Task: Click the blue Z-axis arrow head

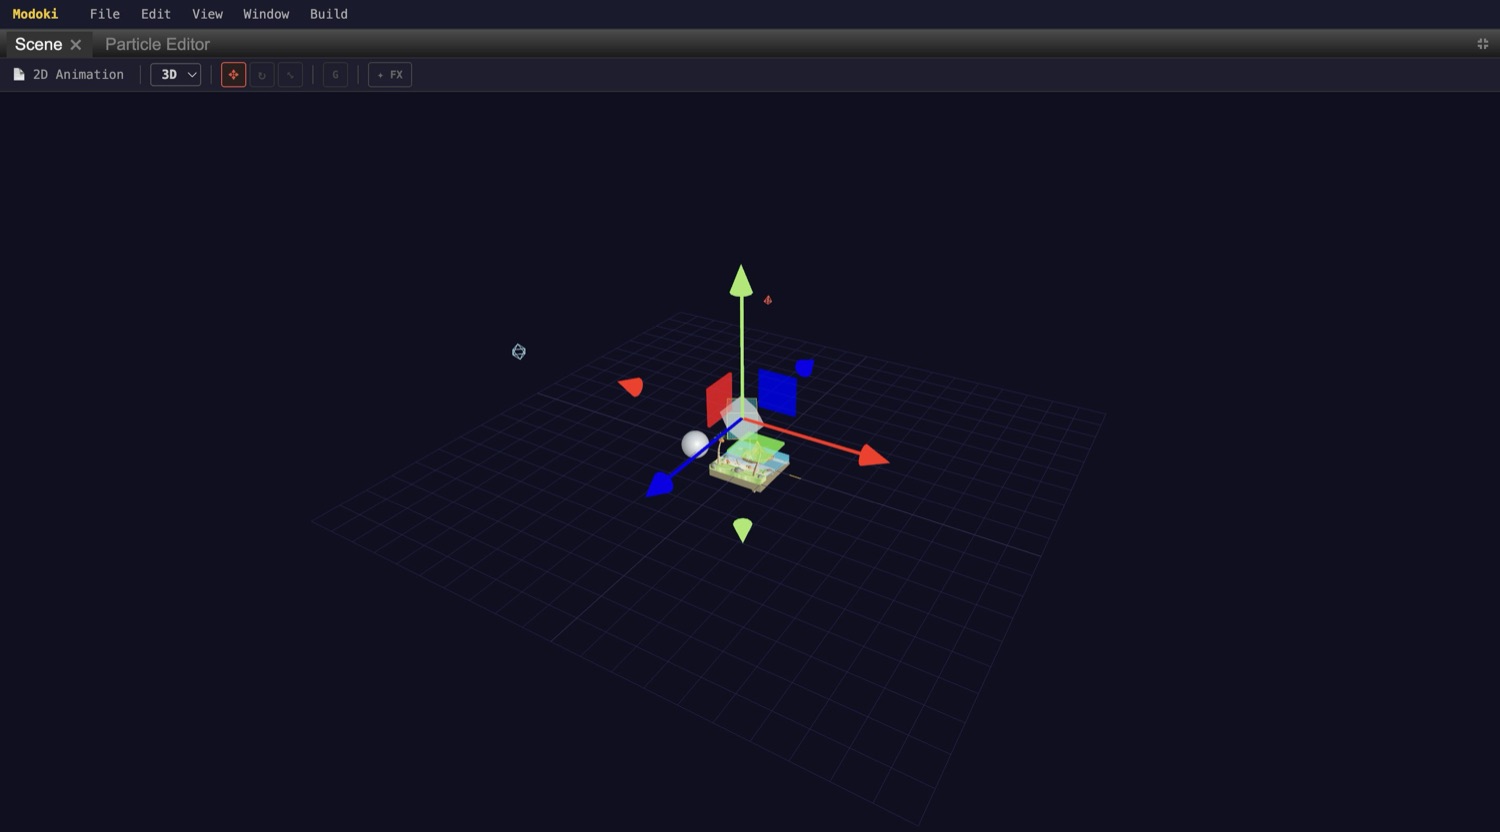Action: [659, 486]
